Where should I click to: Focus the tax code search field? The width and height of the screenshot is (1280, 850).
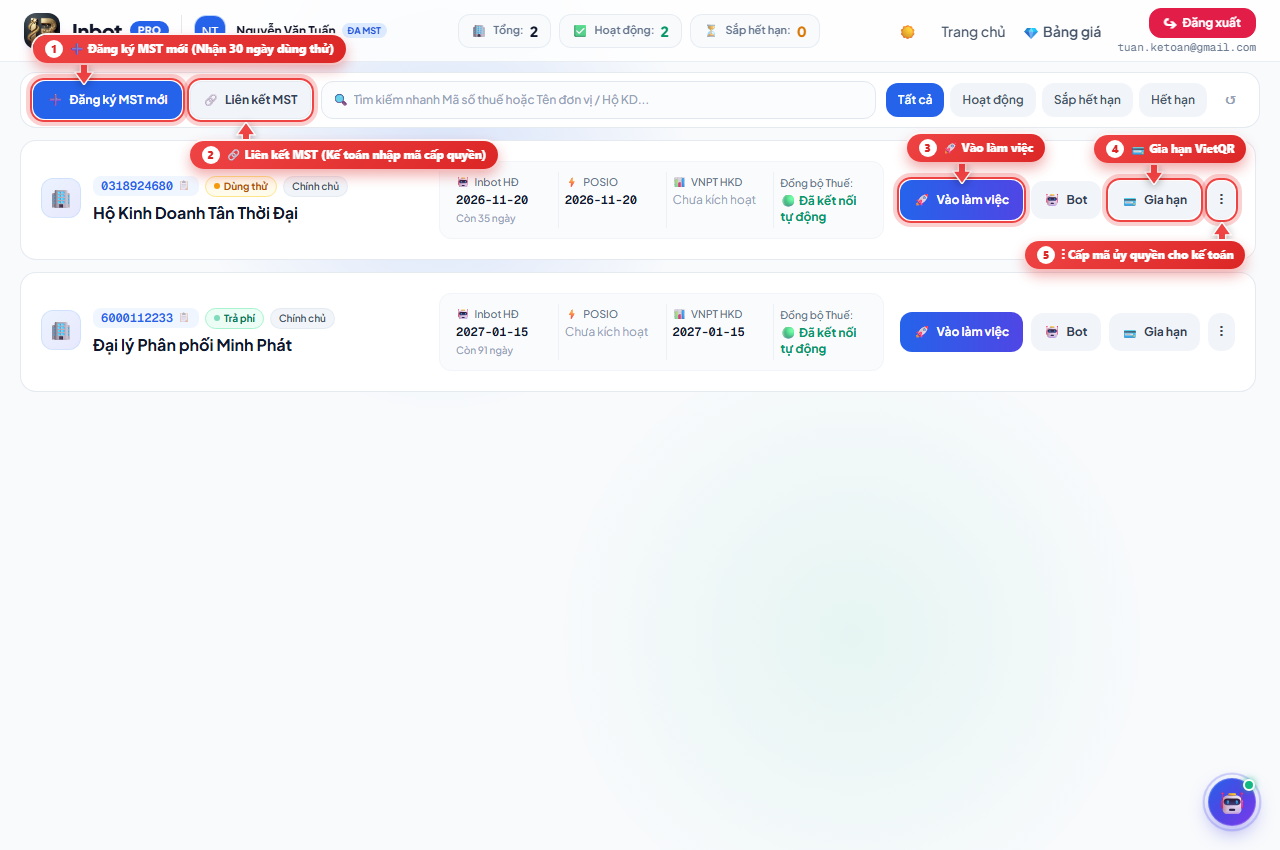coord(598,100)
